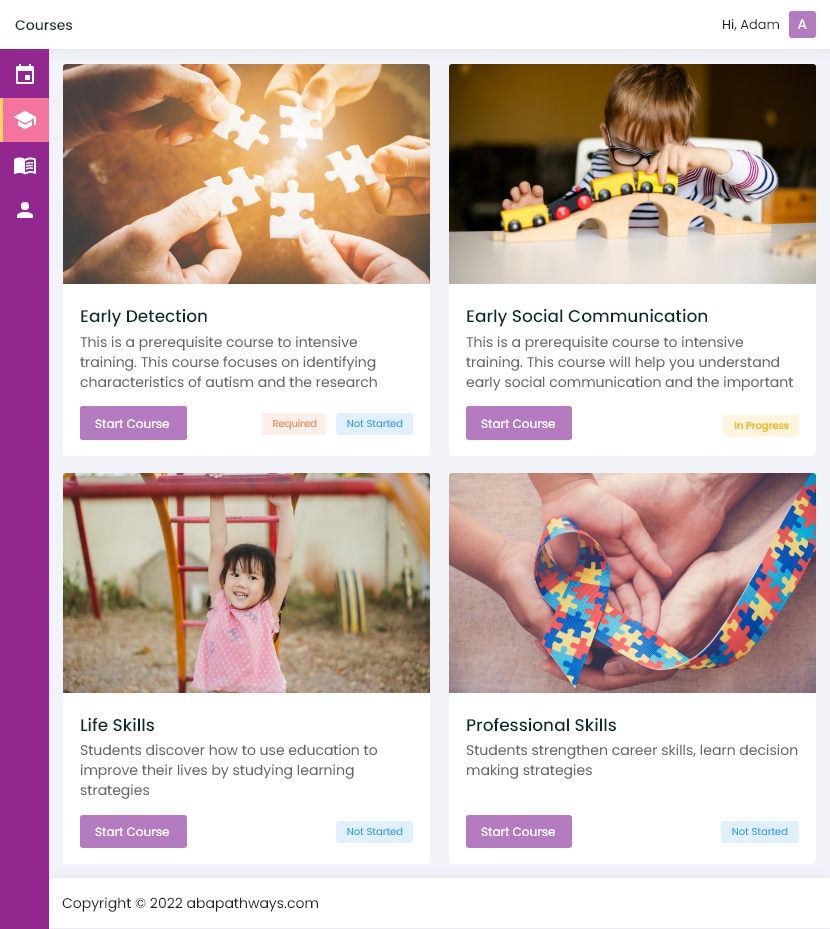The width and height of the screenshot is (830, 929).
Task: Start the Life Skills course
Action: click(x=133, y=831)
